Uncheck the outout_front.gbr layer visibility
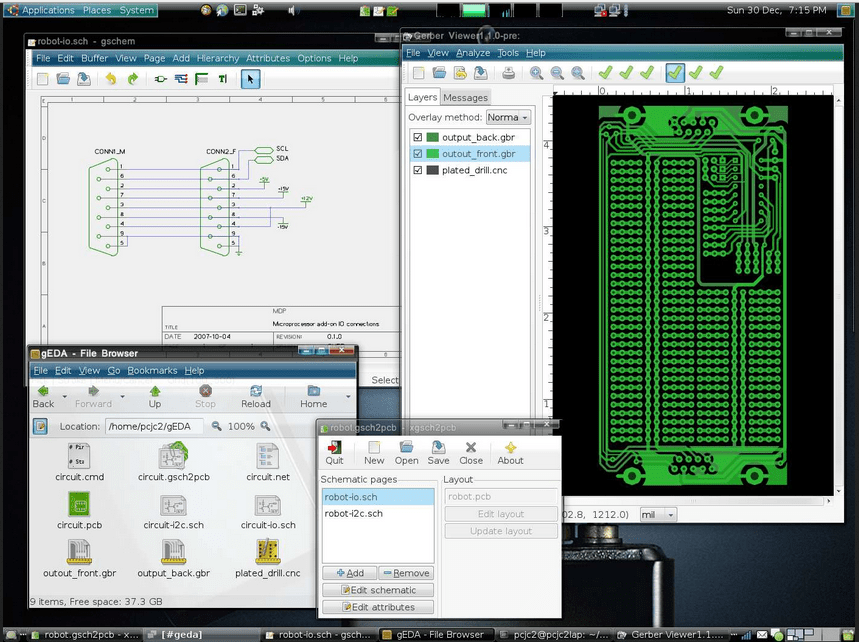 (418, 154)
